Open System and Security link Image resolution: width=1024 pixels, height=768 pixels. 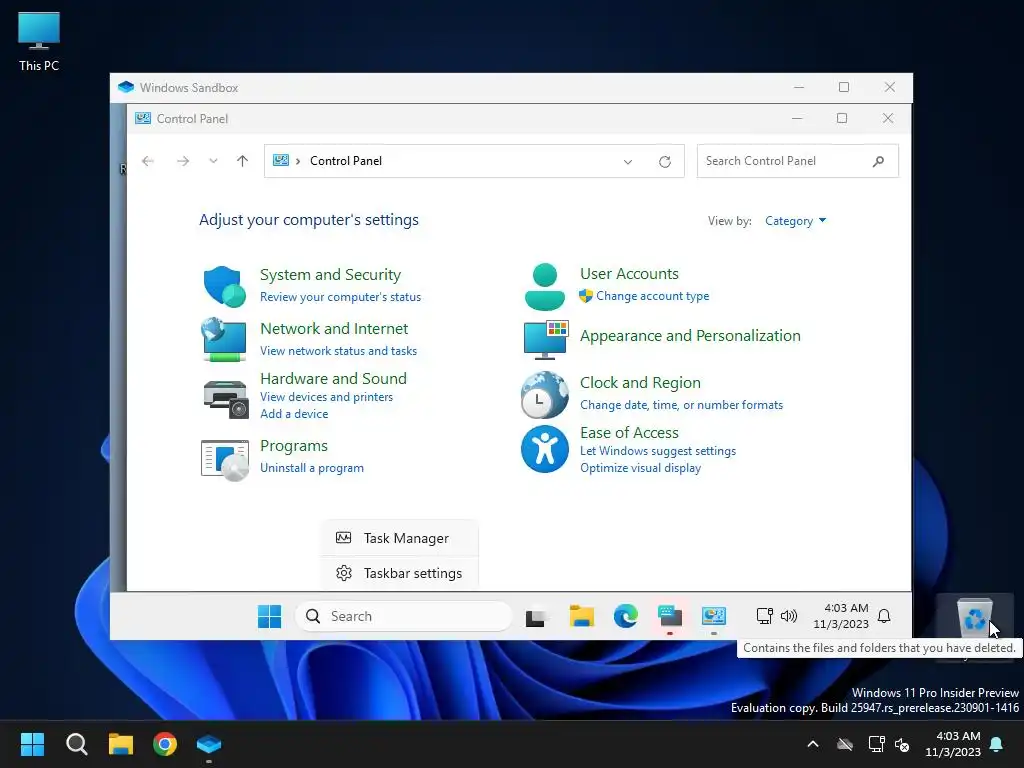pyautogui.click(x=330, y=275)
